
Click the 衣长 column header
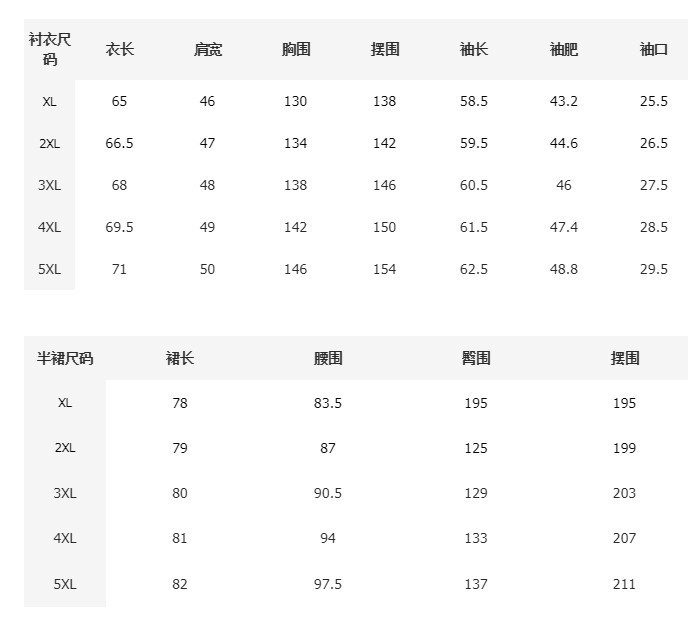click(119, 50)
